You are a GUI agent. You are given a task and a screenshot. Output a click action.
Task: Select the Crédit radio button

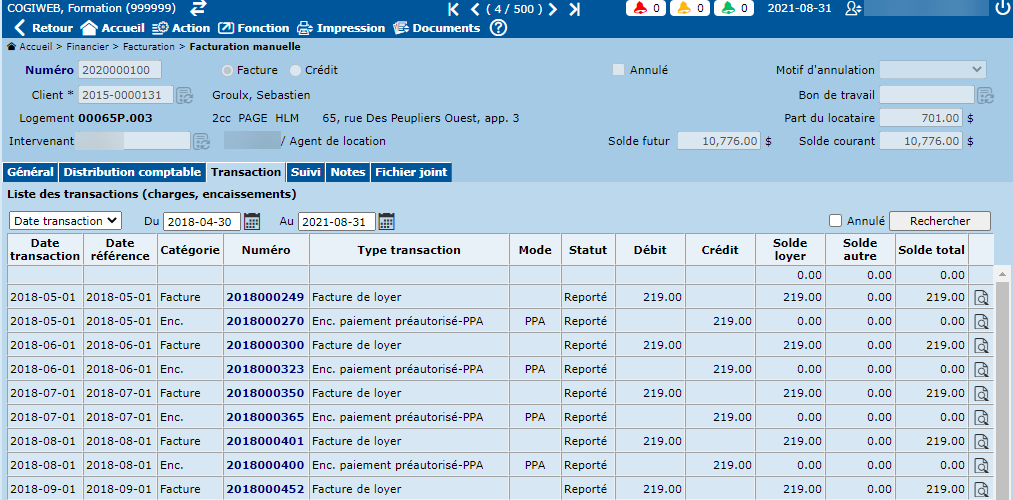[x=295, y=71]
